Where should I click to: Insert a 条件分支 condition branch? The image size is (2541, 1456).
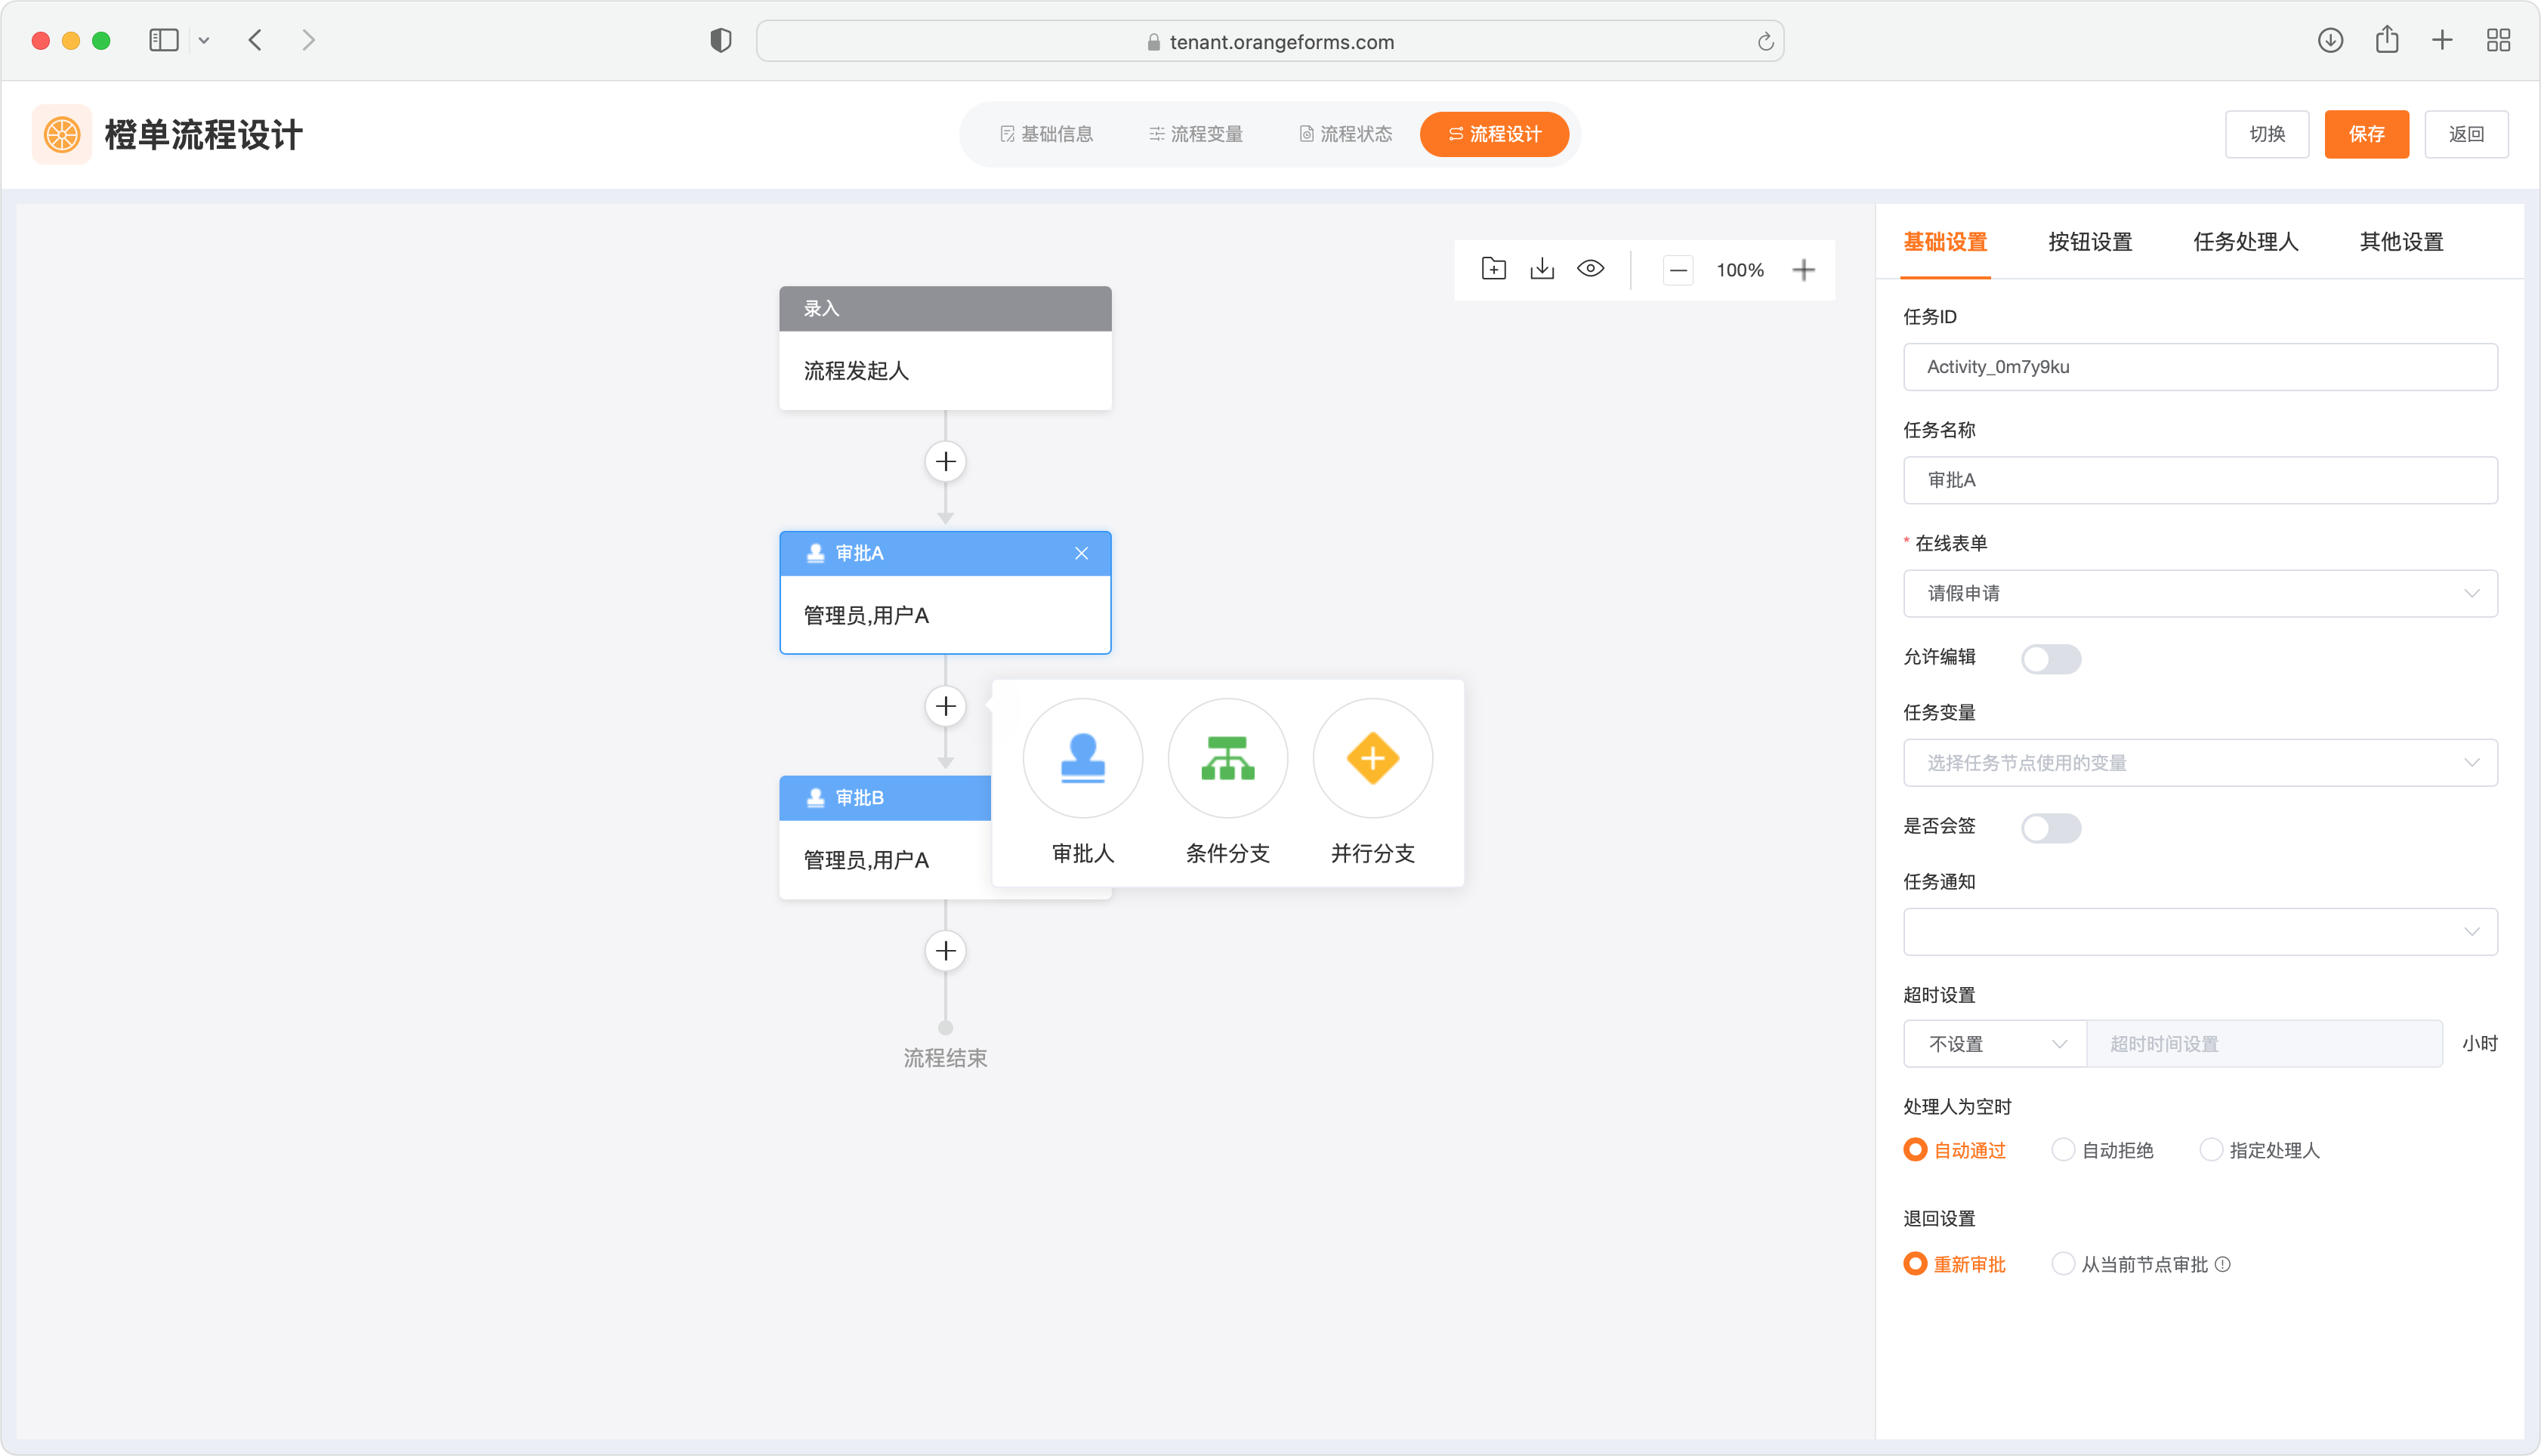coord(1227,759)
